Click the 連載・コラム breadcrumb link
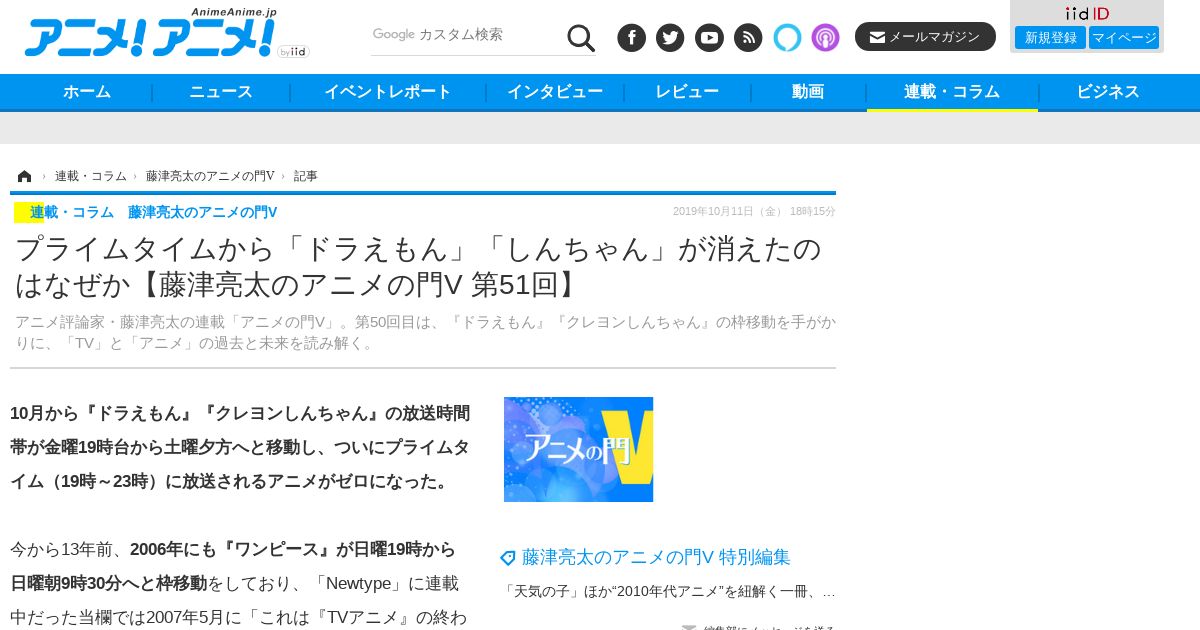The image size is (1200, 630). (91, 176)
